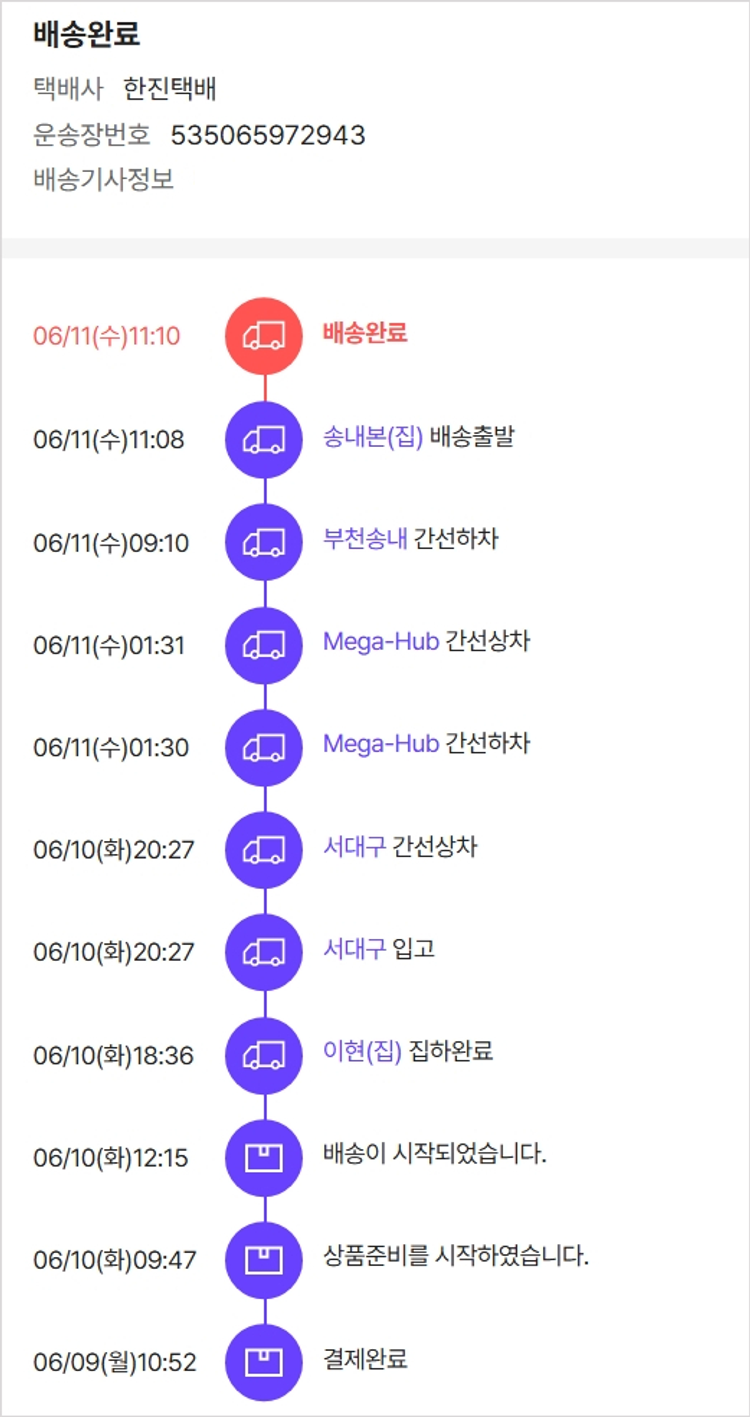Click the red delivery-complete truck icon
Image resolution: width=750 pixels, height=1417 pixels.
pos(264,336)
